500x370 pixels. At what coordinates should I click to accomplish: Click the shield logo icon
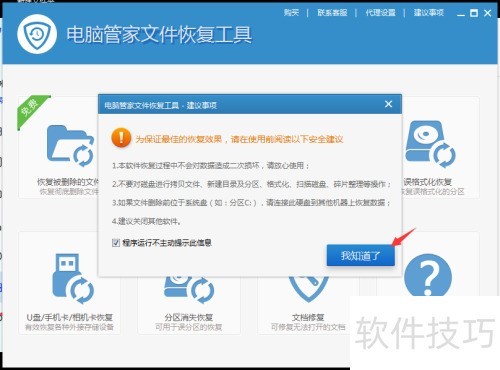point(37,34)
